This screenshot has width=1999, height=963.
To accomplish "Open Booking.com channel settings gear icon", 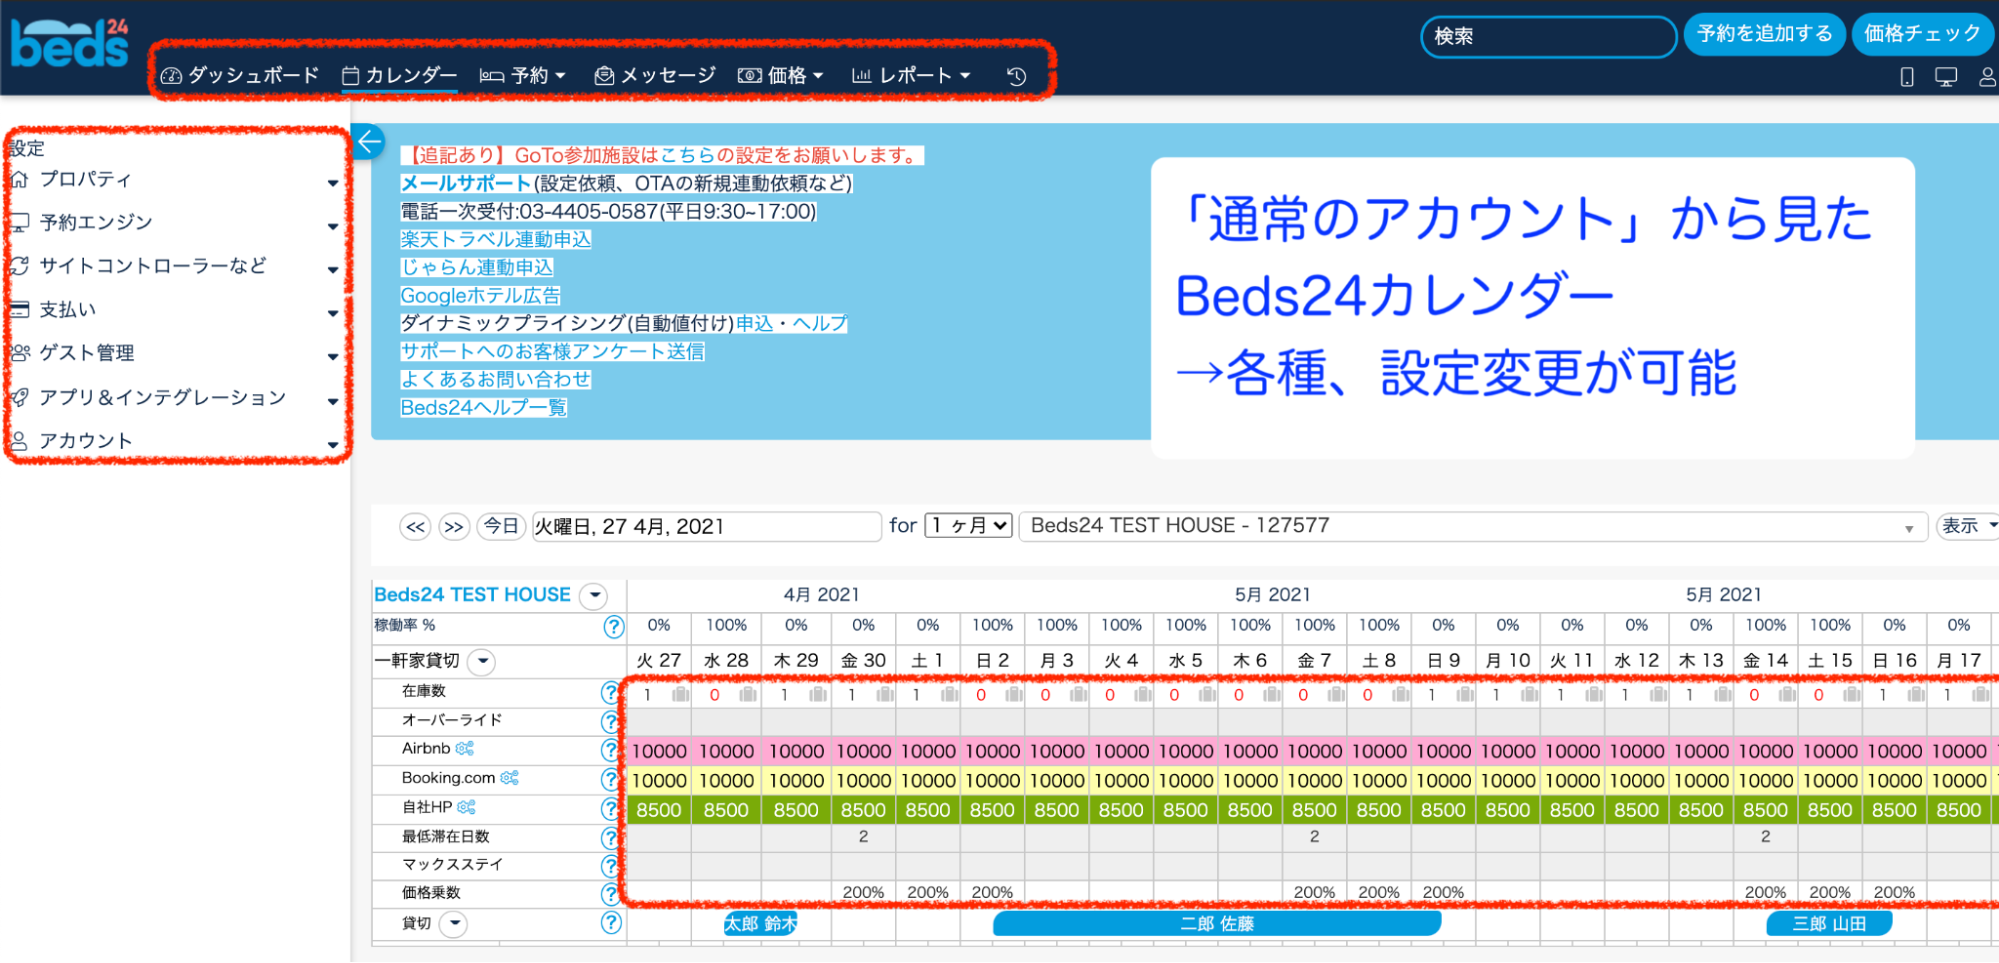I will 510,777.
